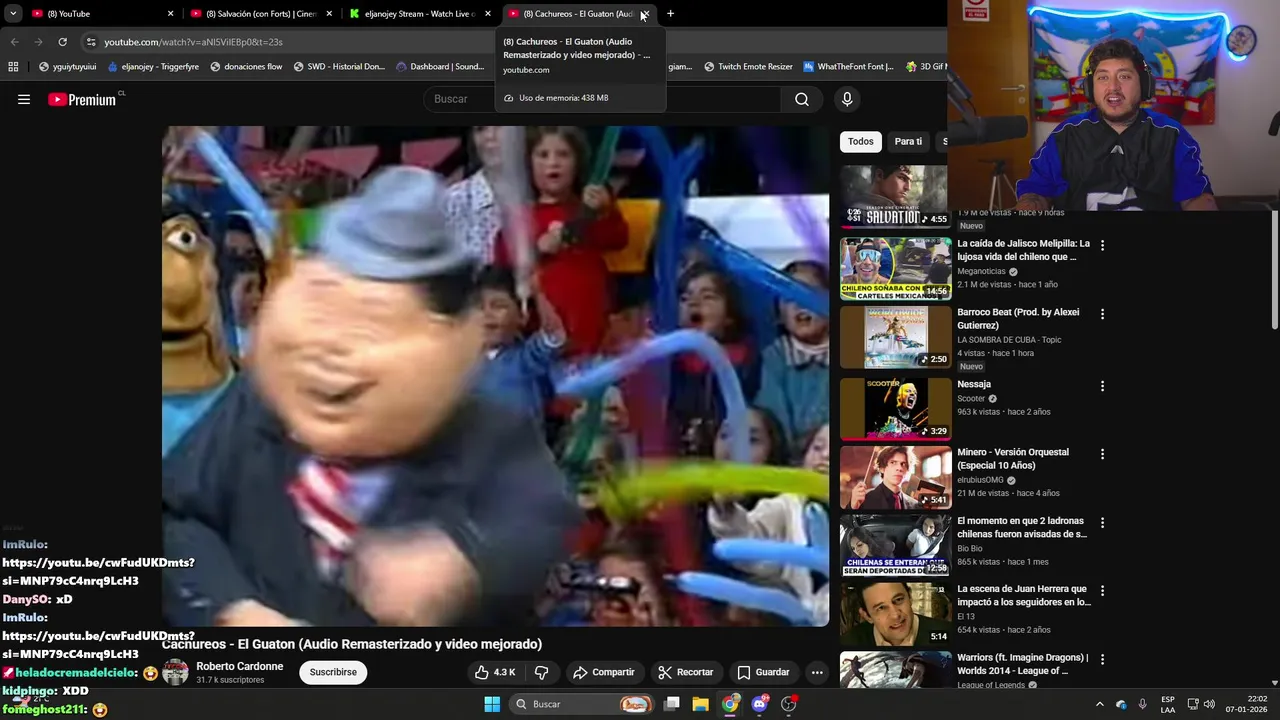Open the yguiytuyuiui bookmark
Screen dimensions: 1280x720
pos(67,67)
